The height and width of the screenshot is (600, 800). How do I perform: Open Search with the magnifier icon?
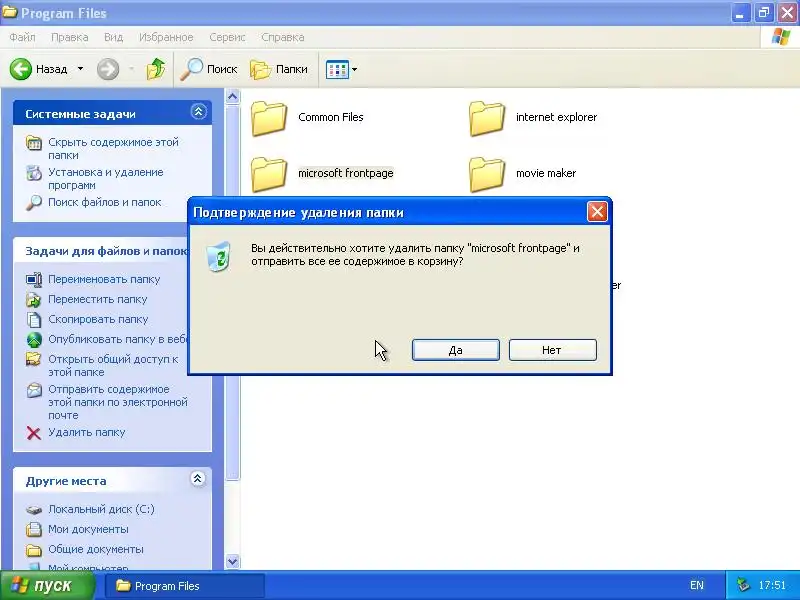tap(191, 69)
